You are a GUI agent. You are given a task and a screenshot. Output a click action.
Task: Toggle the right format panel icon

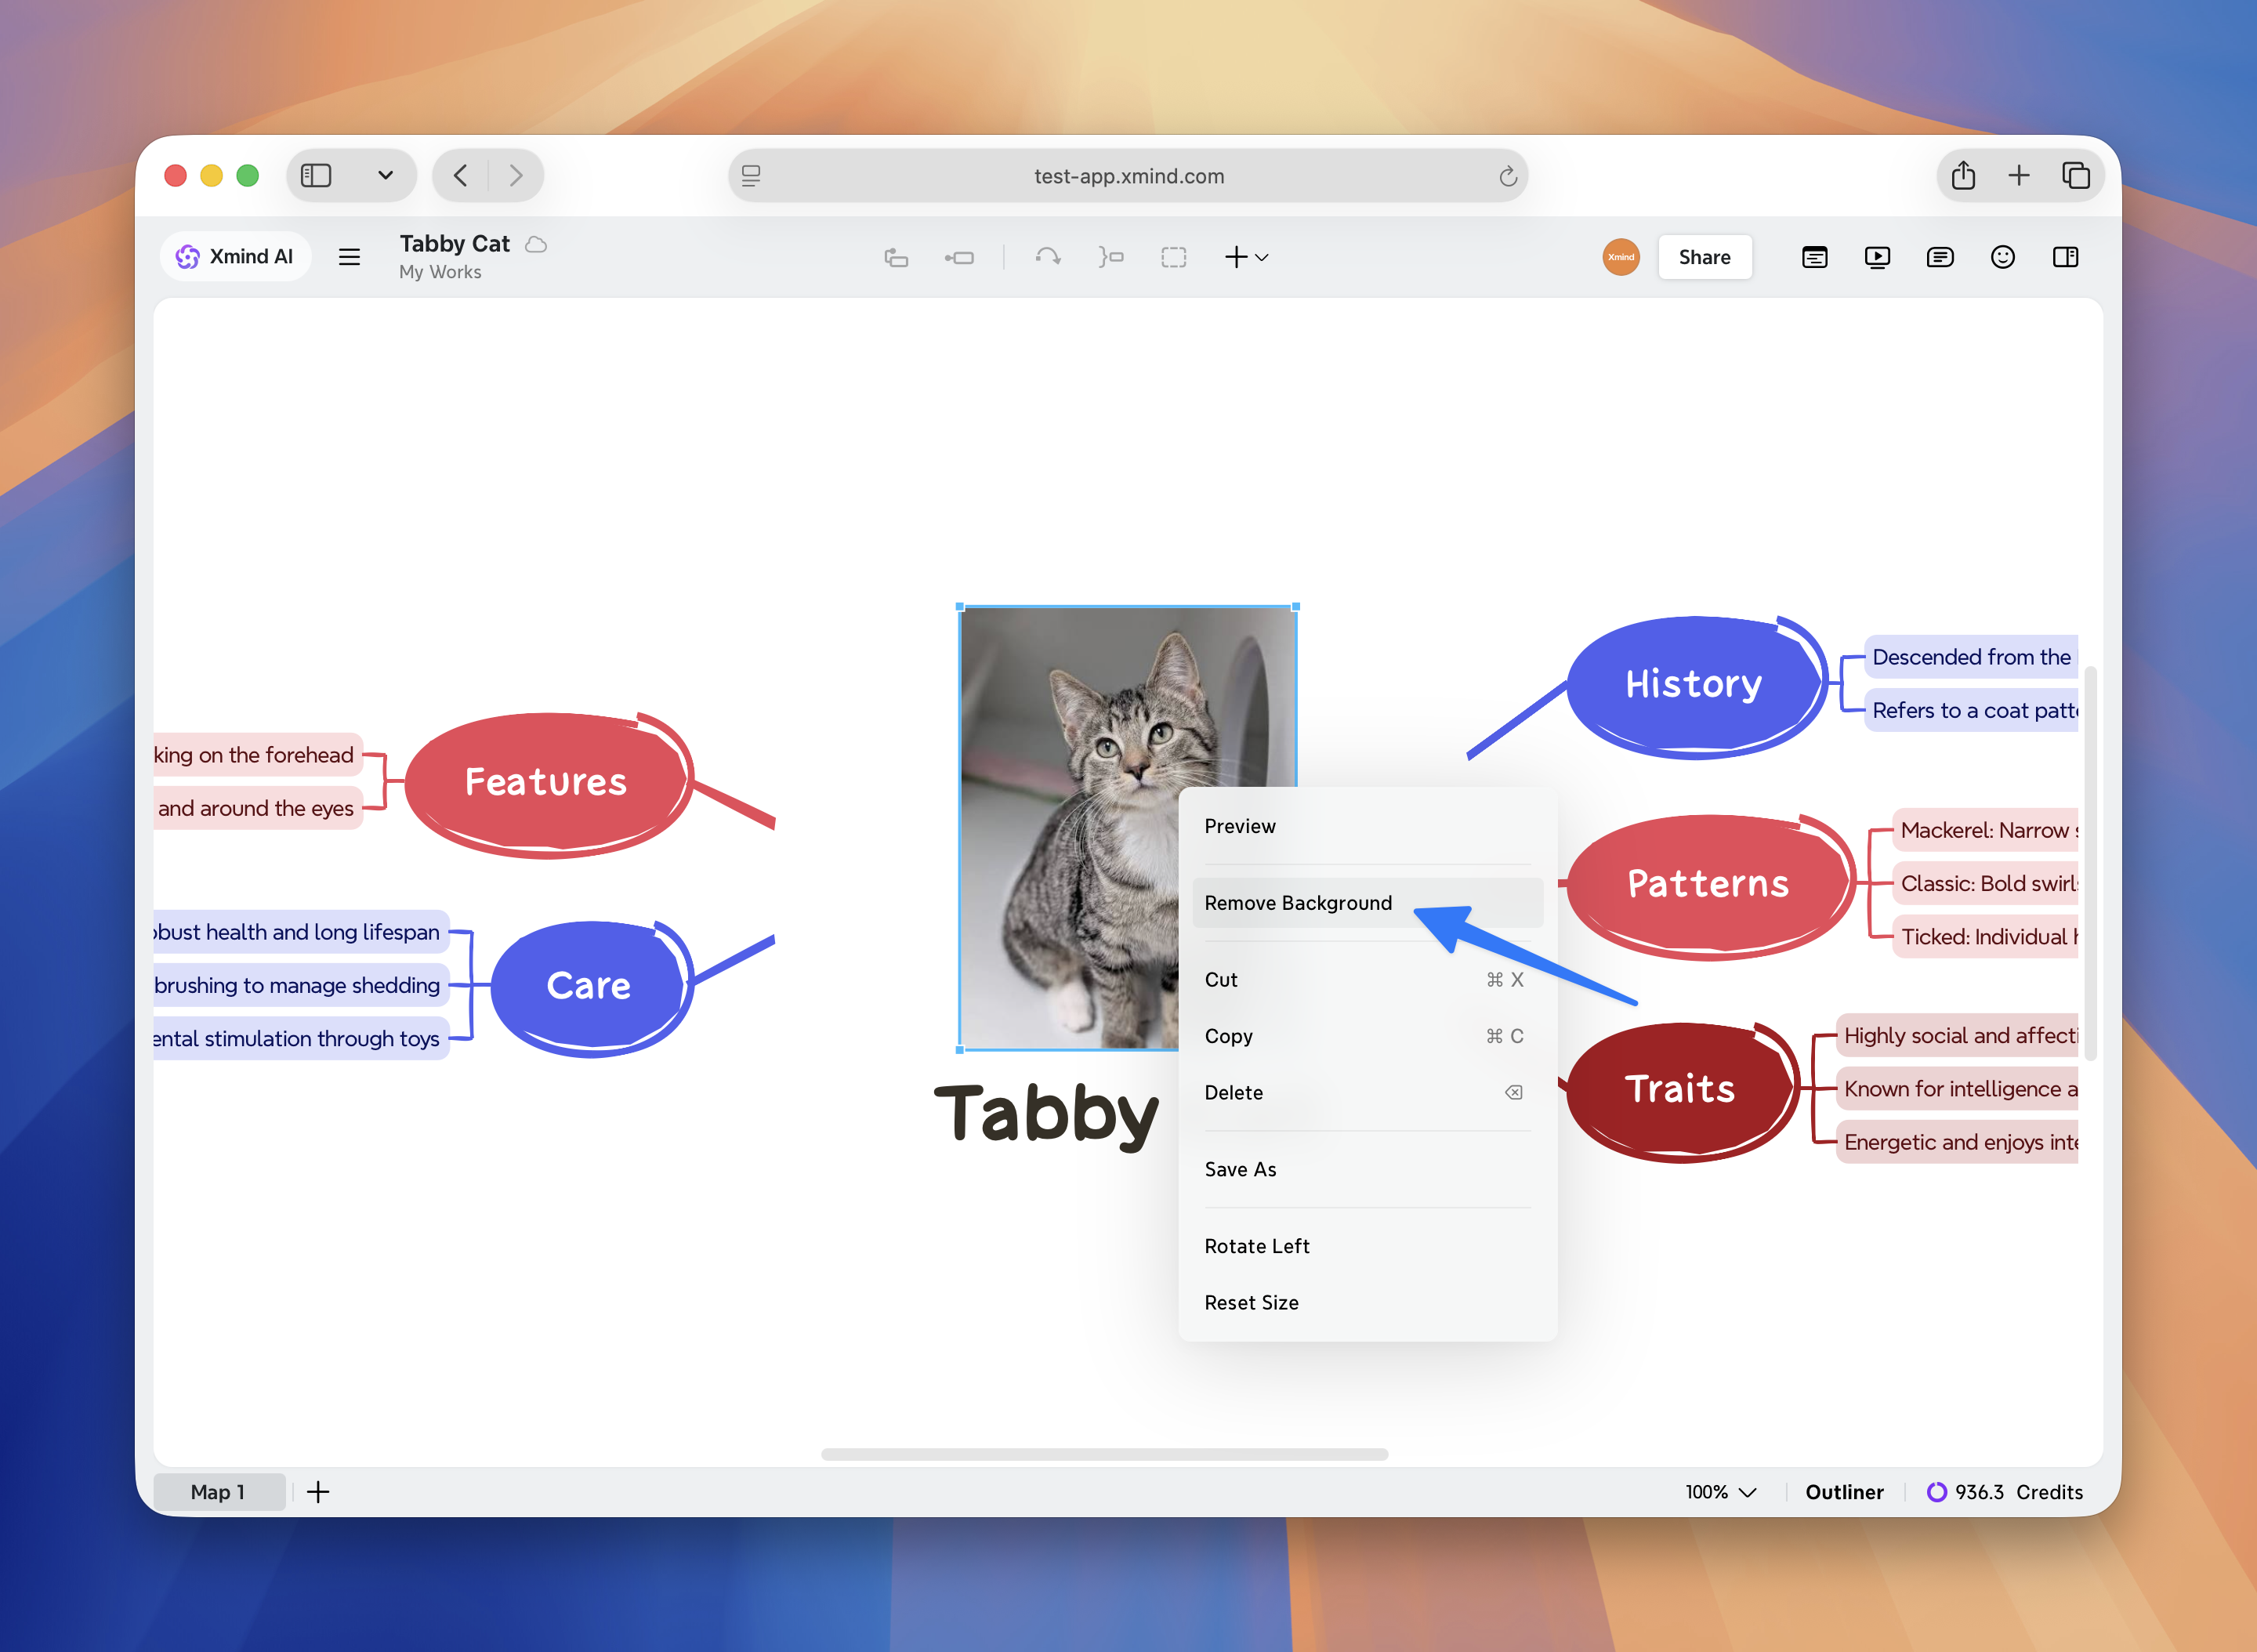[2066, 257]
